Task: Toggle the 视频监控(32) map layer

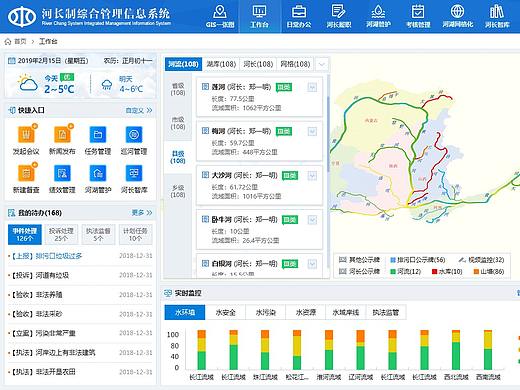Action: click(x=481, y=260)
